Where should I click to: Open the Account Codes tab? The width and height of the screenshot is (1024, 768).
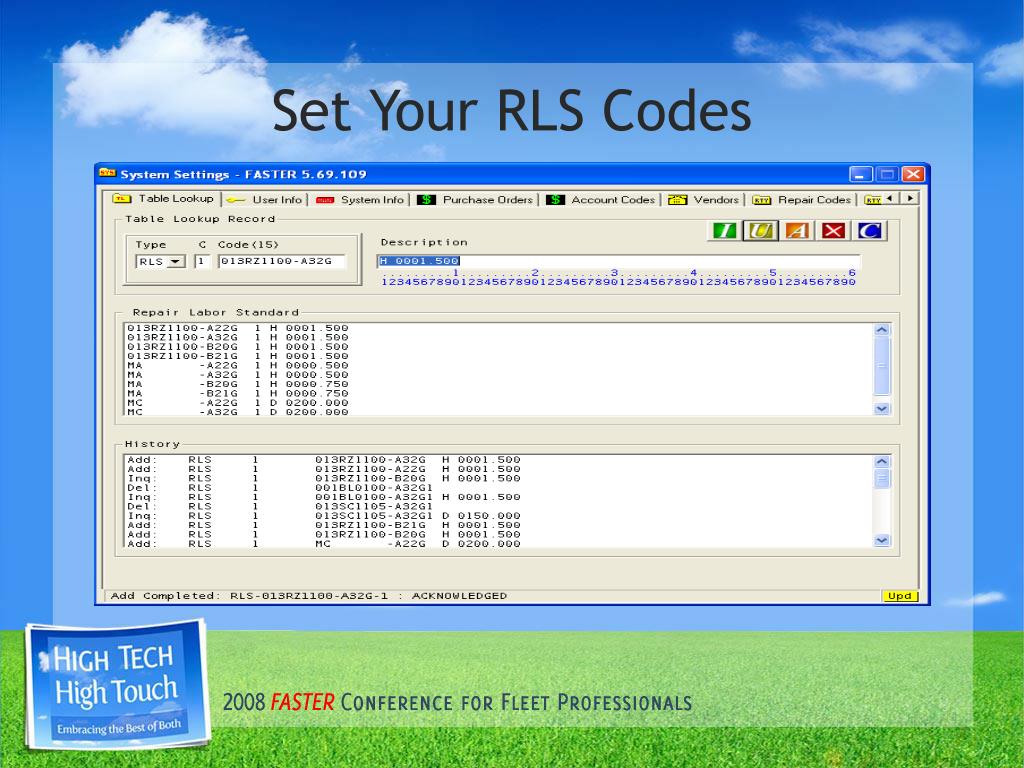click(601, 200)
